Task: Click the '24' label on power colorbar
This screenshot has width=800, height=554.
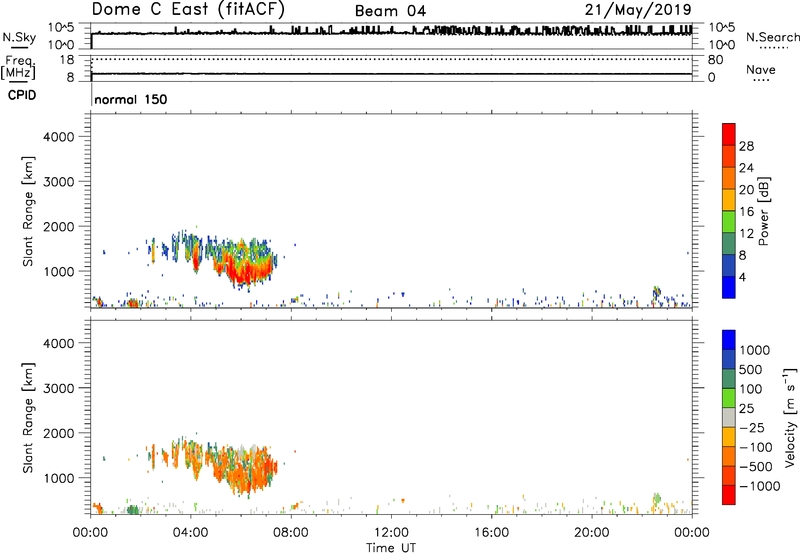Action: click(x=746, y=168)
